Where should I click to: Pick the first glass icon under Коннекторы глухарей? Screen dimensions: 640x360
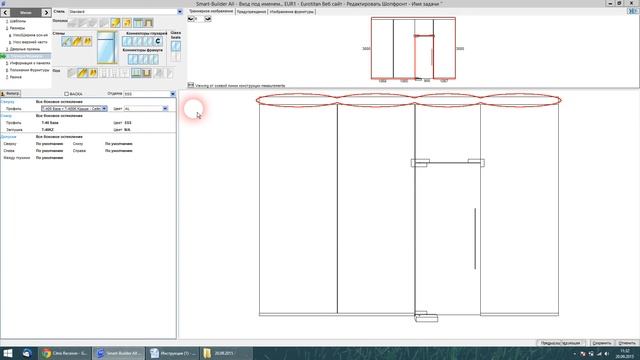tap(127, 41)
